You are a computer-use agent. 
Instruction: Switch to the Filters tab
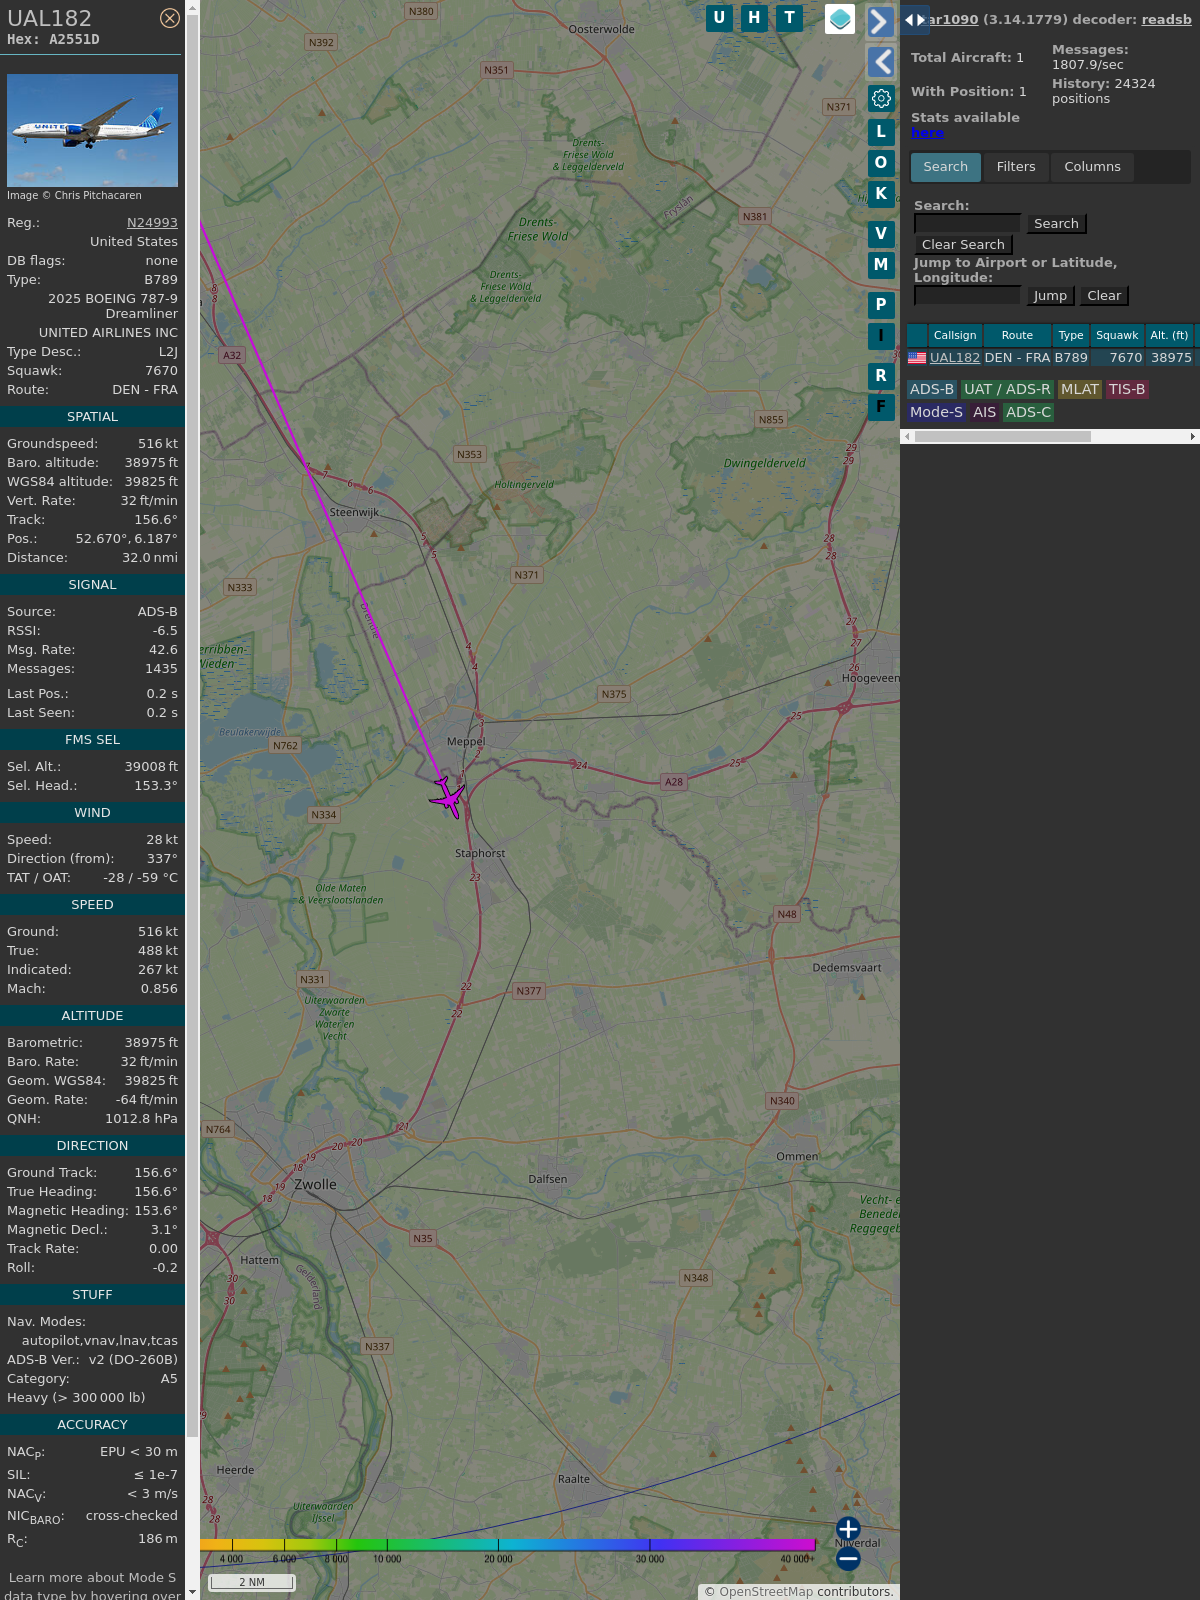tap(1015, 167)
